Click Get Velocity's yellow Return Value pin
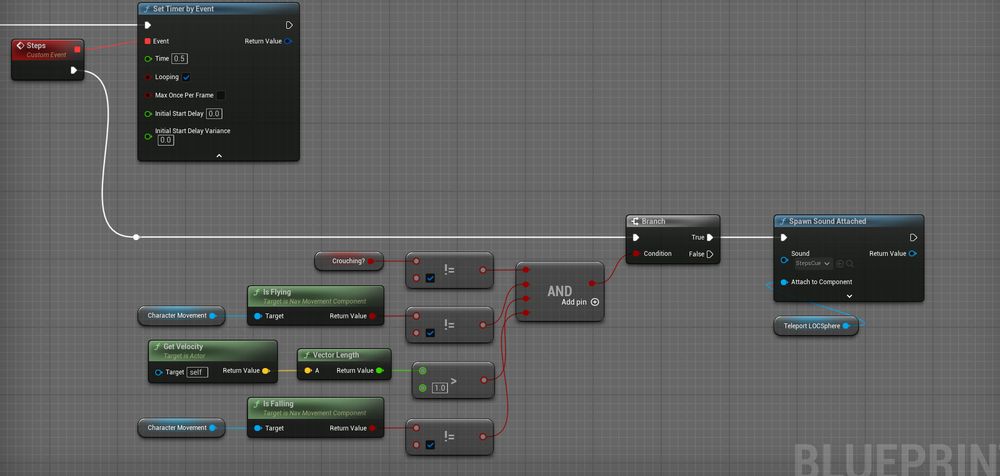The image size is (1000, 476). point(265,371)
